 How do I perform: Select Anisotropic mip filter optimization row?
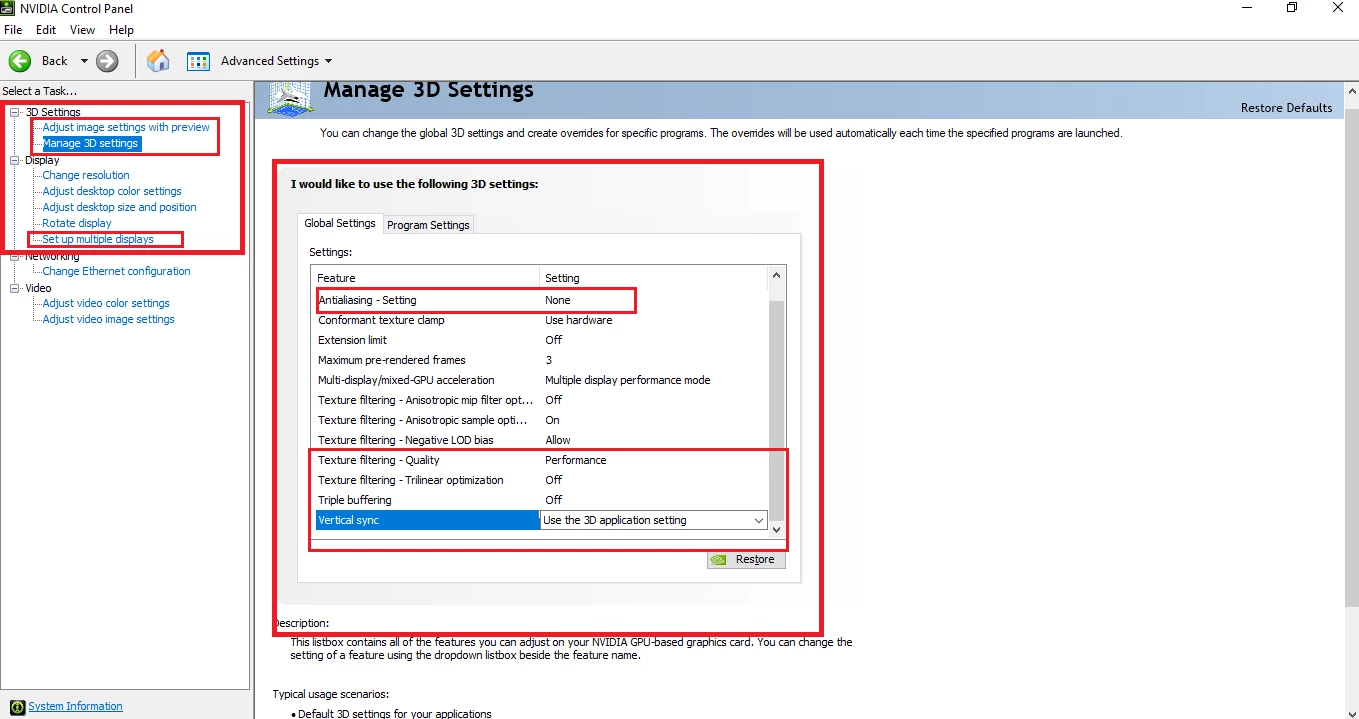tap(540, 400)
